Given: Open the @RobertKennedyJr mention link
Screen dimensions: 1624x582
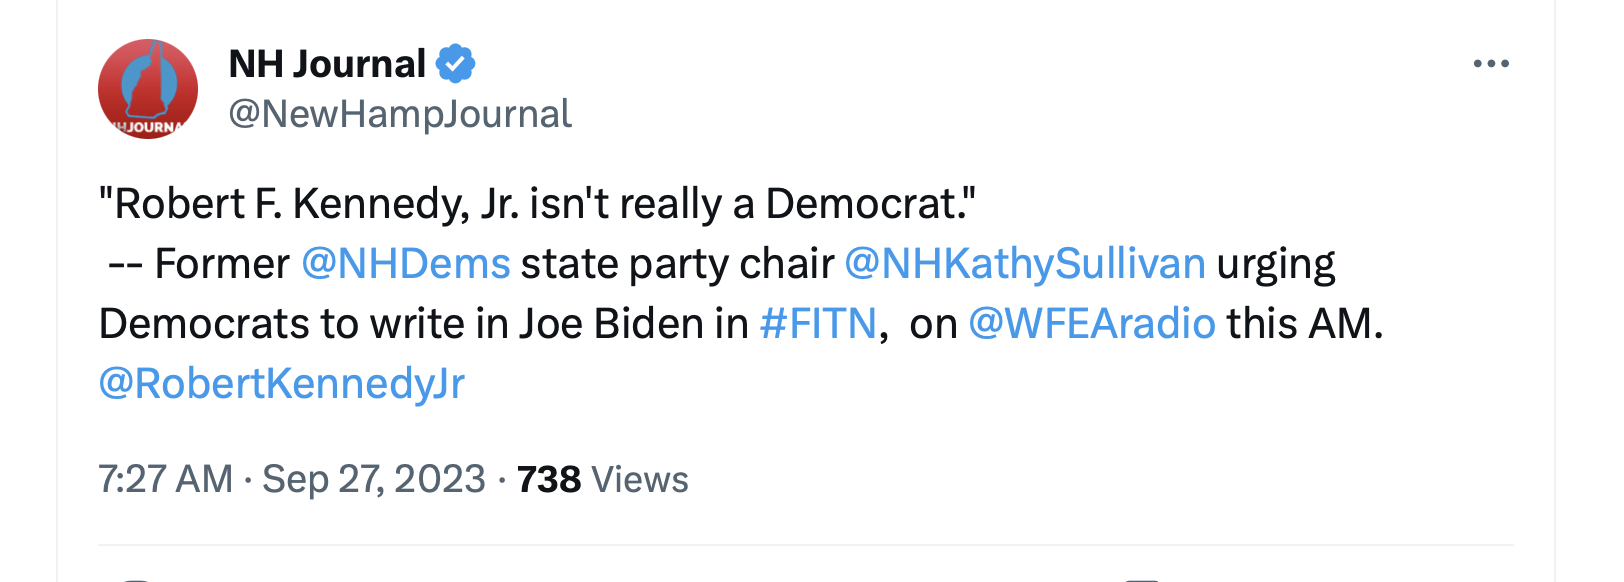Looking at the screenshot, I should [282, 384].
